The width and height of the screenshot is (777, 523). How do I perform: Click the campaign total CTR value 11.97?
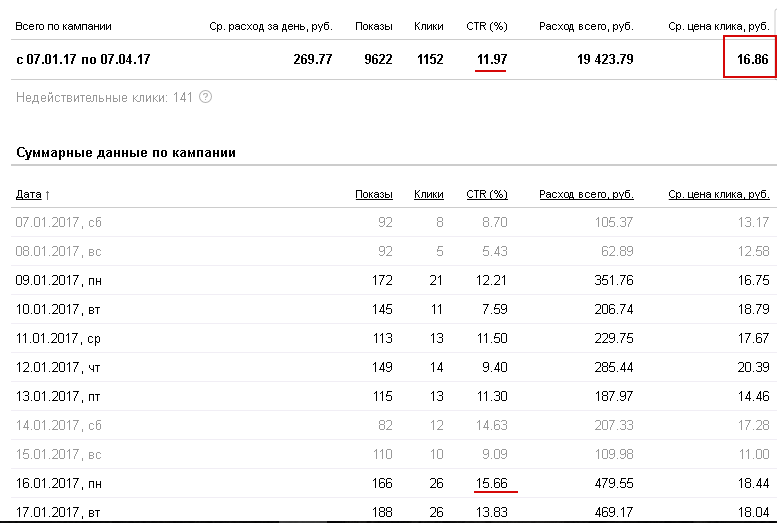pos(491,59)
